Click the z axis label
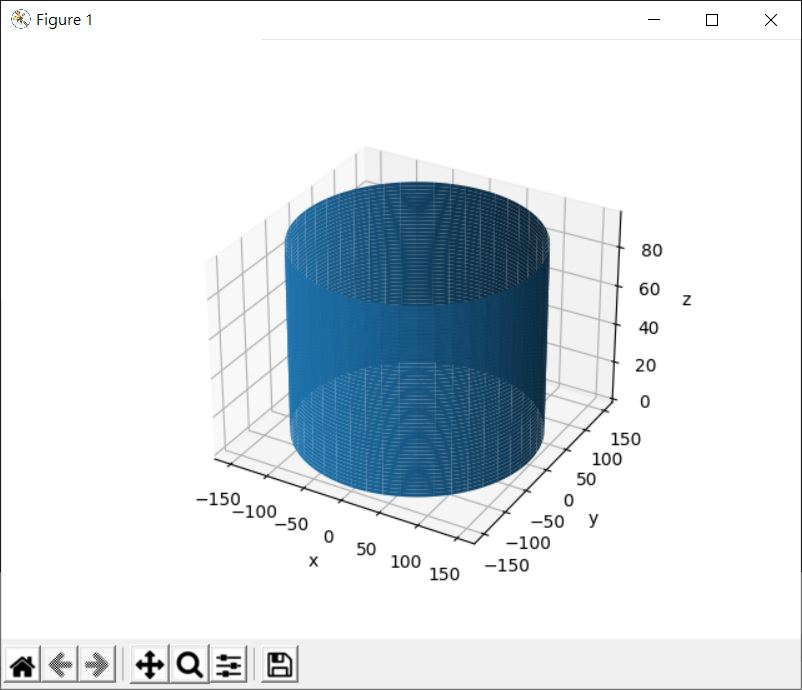 point(686,299)
